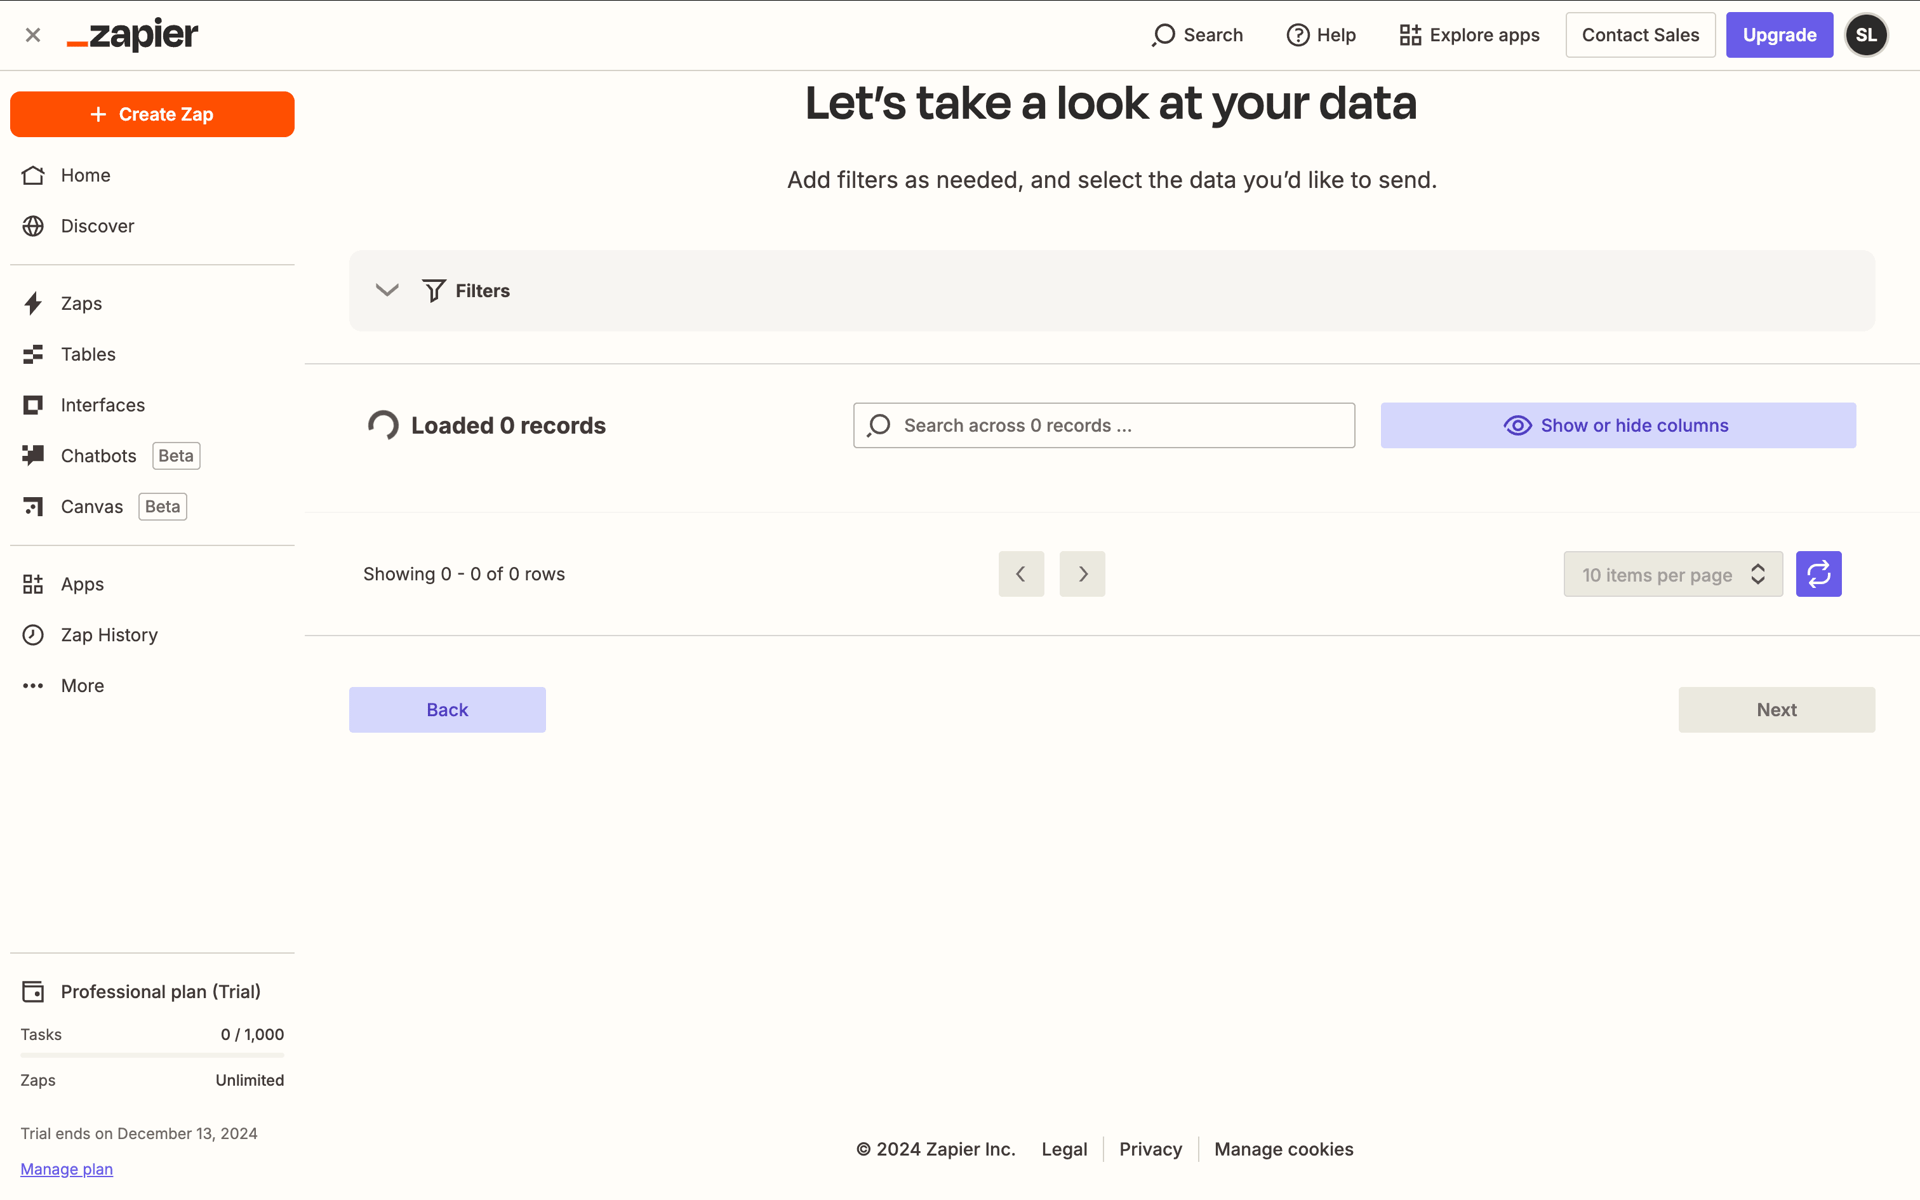The height and width of the screenshot is (1200, 1920).
Task: Click the Beta badge next to Canvas
Action: 163,507
